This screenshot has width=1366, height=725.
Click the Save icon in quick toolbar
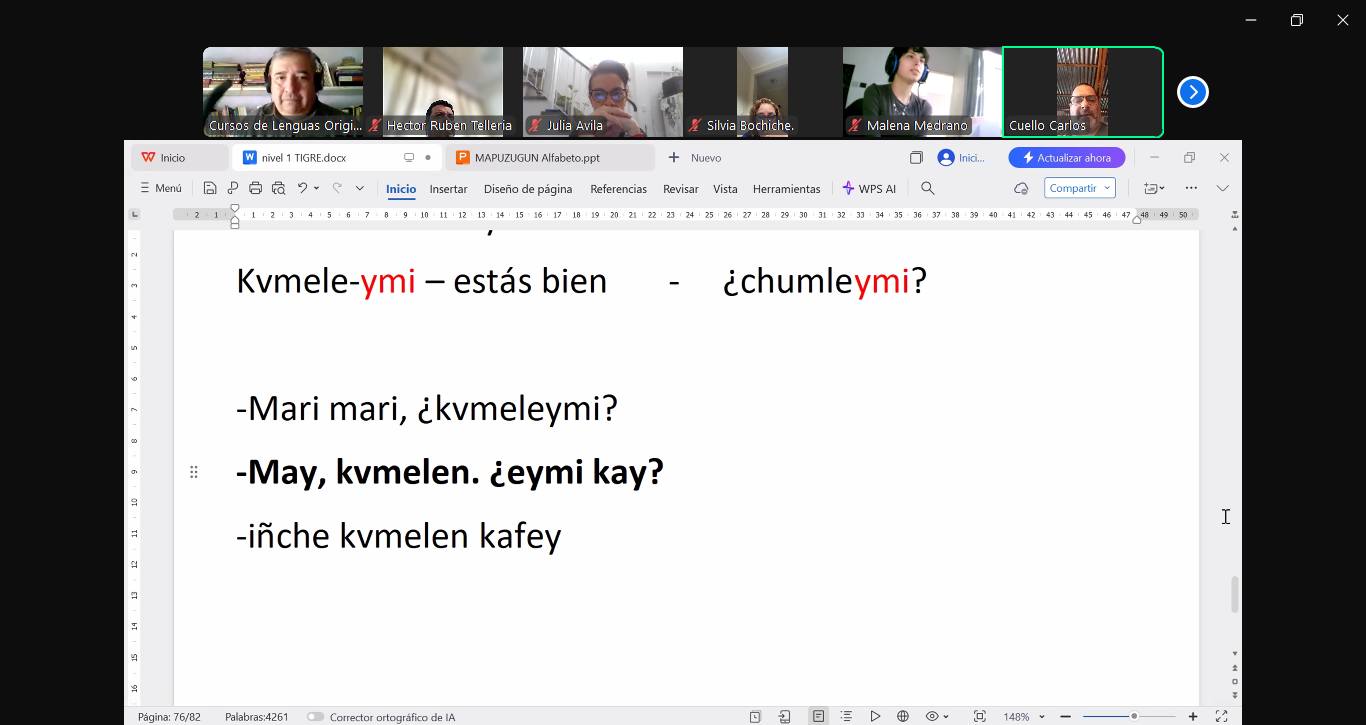point(209,188)
